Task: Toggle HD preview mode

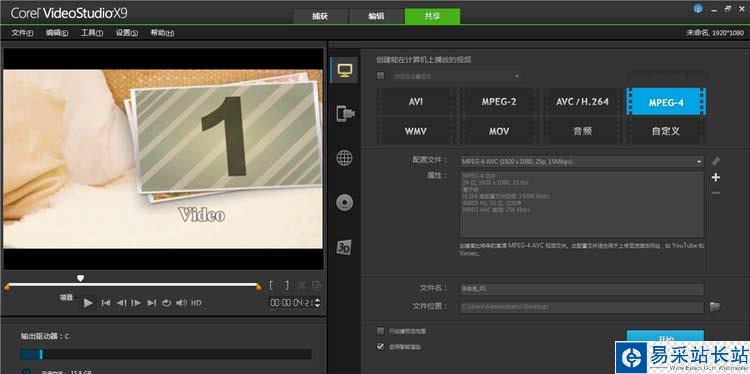Action: pyautogui.click(x=196, y=303)
